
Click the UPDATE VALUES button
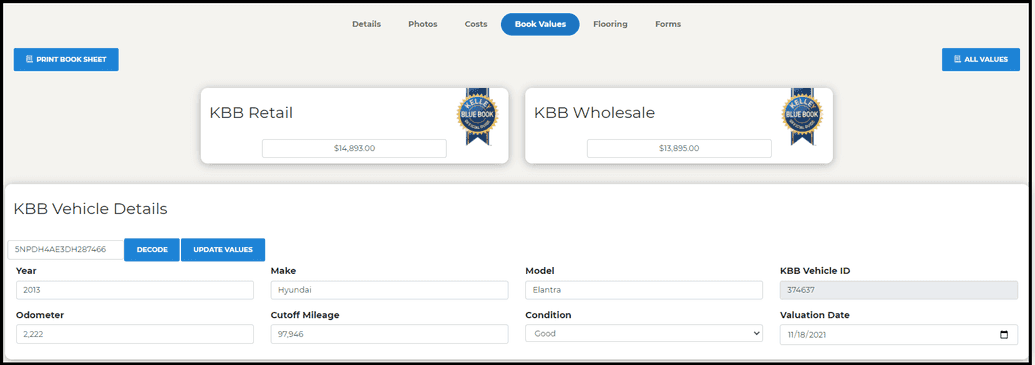point(222,250)
